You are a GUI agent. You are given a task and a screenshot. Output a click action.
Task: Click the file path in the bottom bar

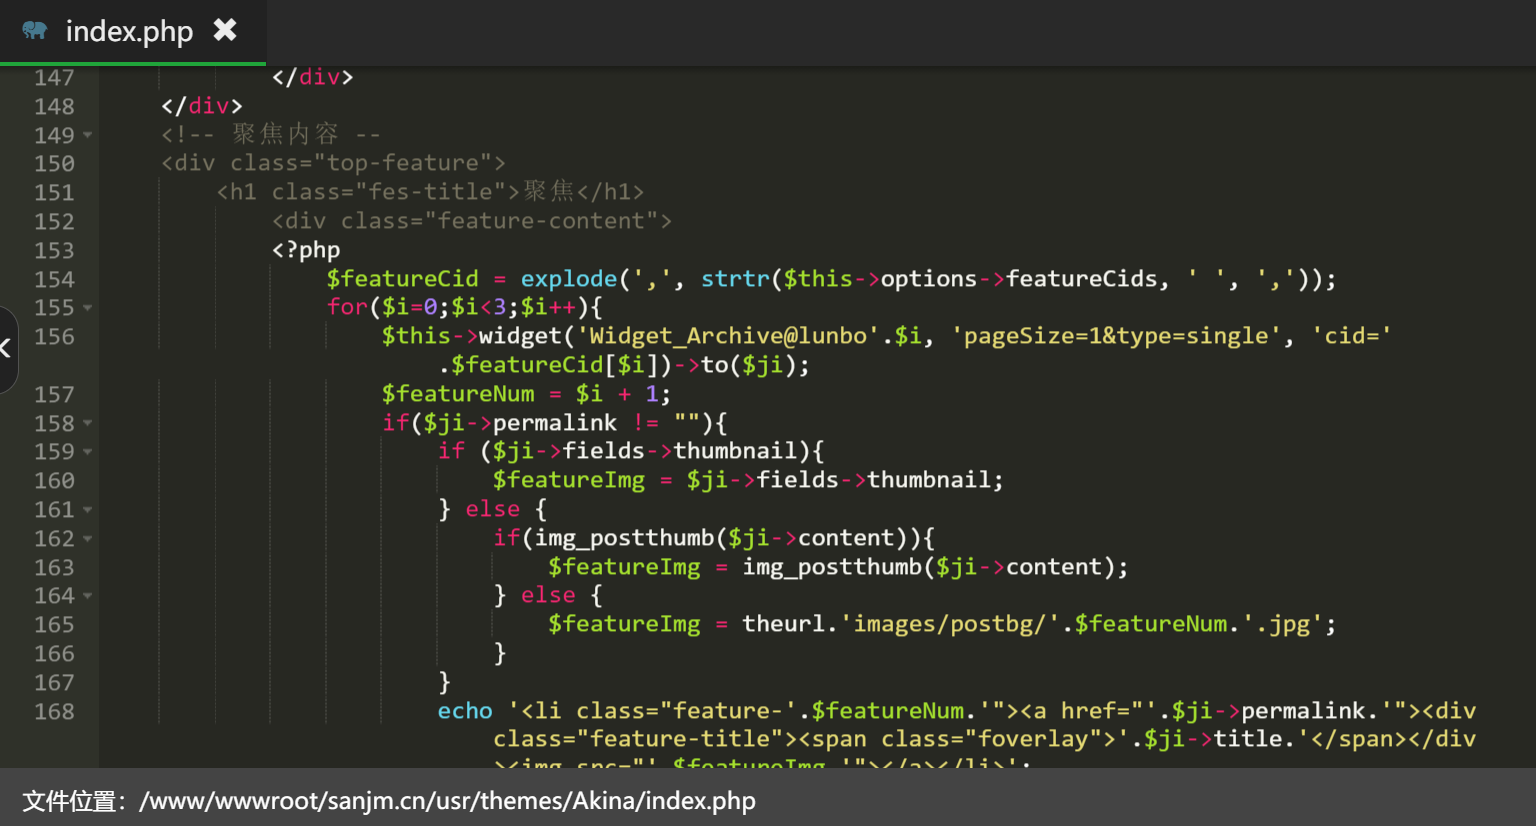[447, 801]
